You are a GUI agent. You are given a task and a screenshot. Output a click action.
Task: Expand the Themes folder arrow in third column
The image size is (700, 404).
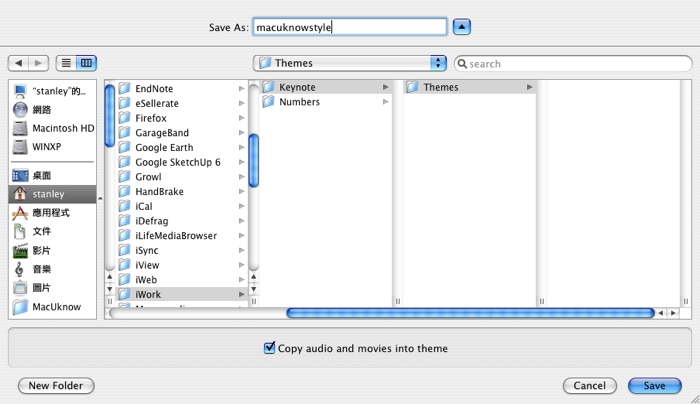coord(529,87)
